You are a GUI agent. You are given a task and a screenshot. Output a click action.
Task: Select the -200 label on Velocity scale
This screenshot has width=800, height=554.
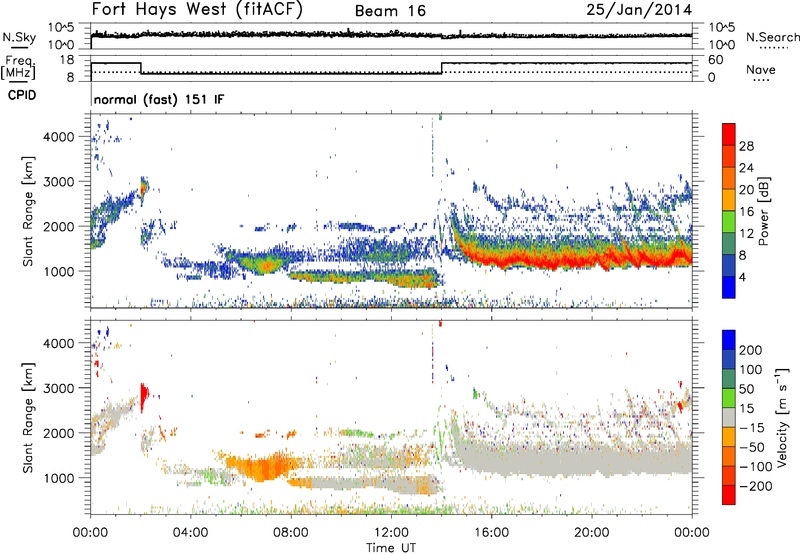pos(756,486)
